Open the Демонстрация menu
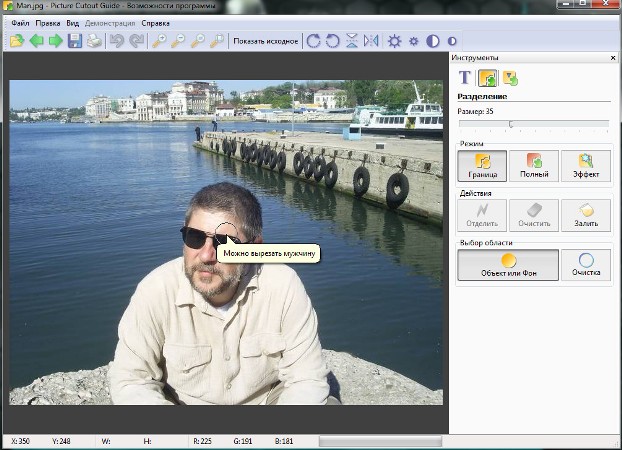Image resolution: width=622 pixels, height=450 pixels. tap(110, 23)
